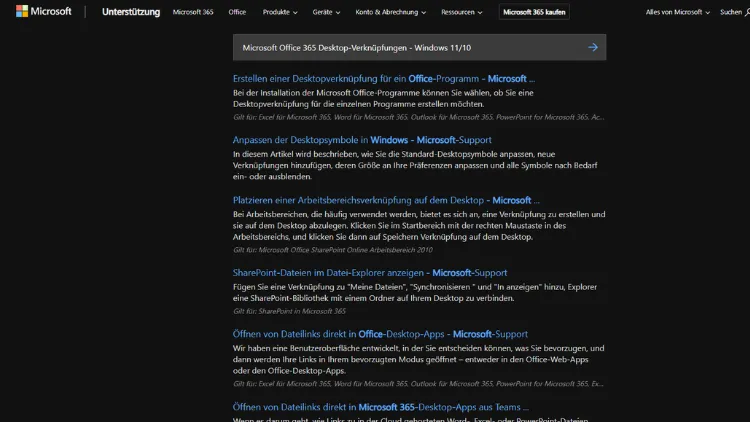Image resolution: width=750 pixels, height=422 pixels.
Task: Open the Office navigation item
Action: click(237, 12)
